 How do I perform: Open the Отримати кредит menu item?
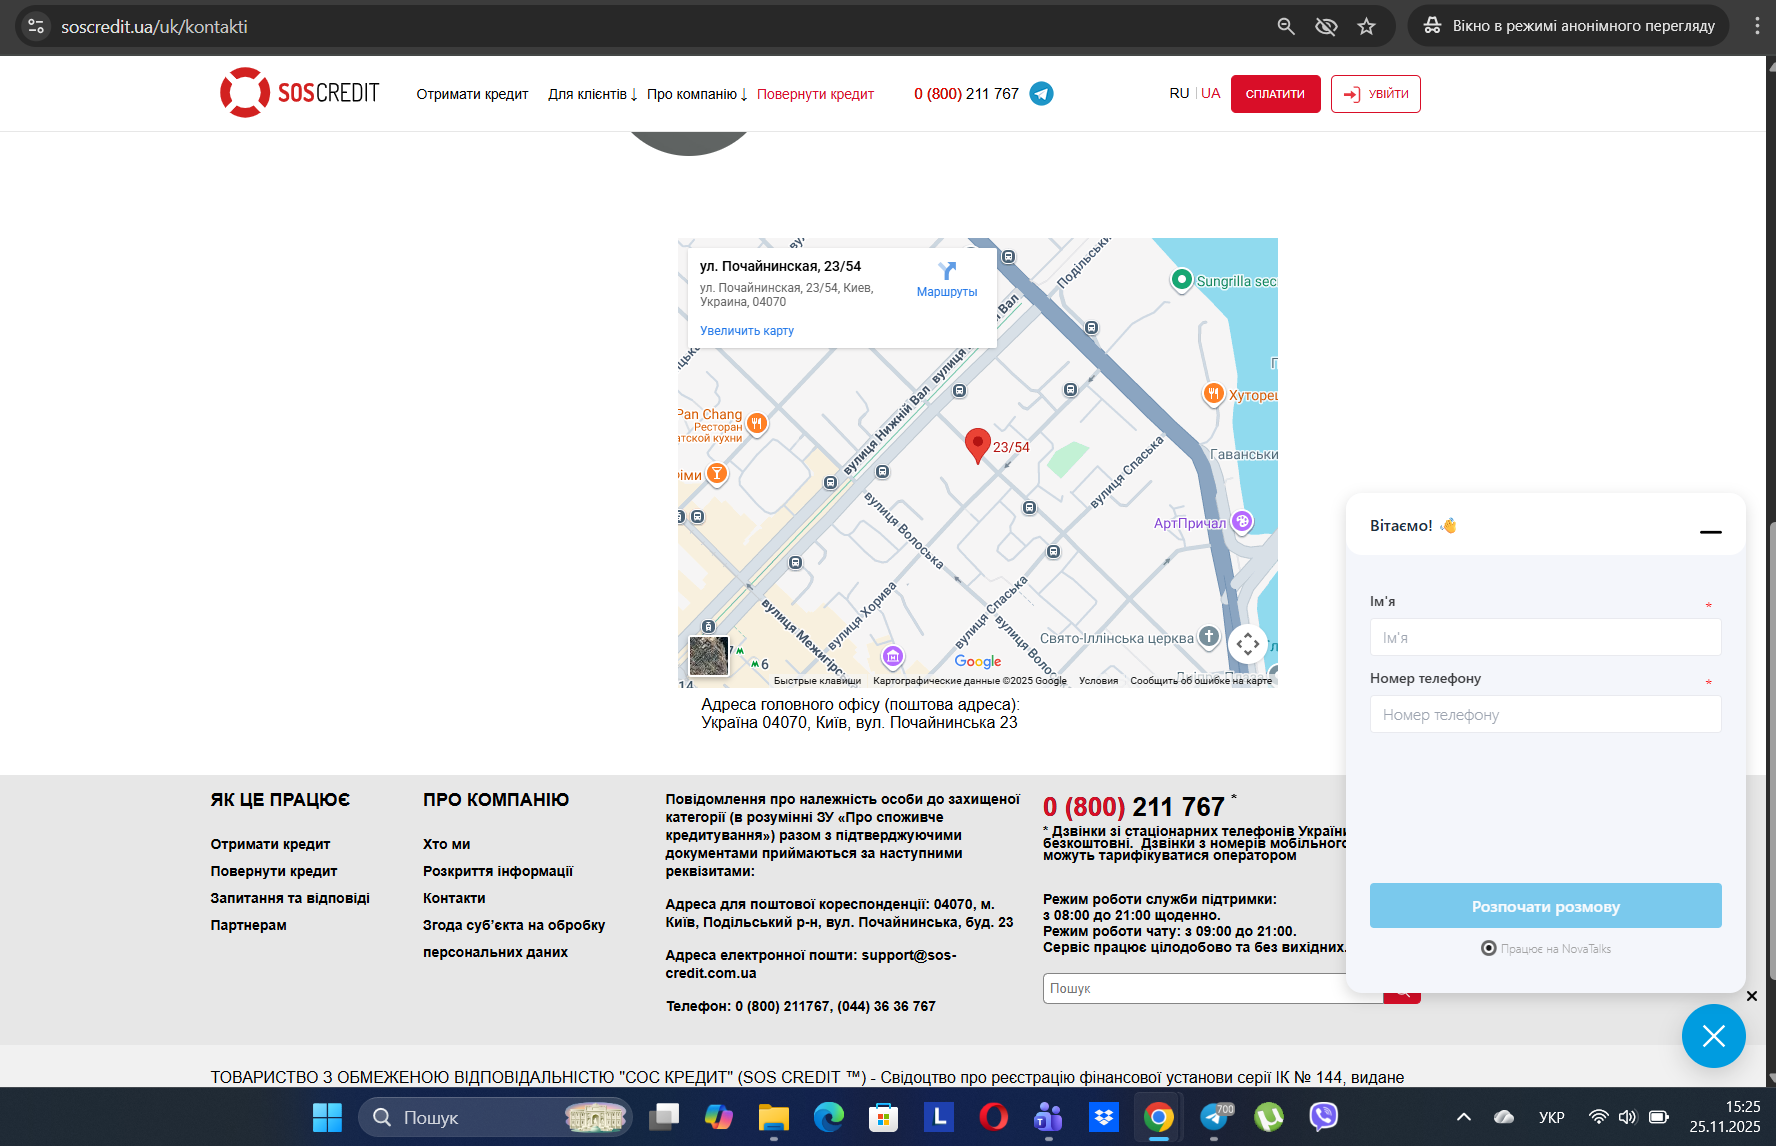tap(472, 94)
